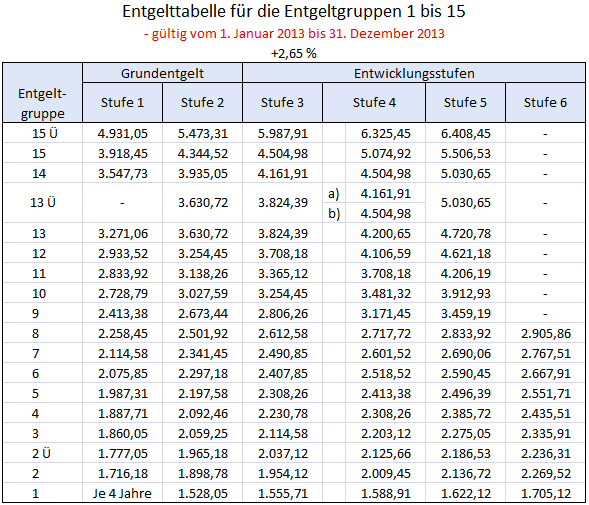The image size is (589, 505).
Task: Select the +2,65 % text
Action: (x=294, y=54)
